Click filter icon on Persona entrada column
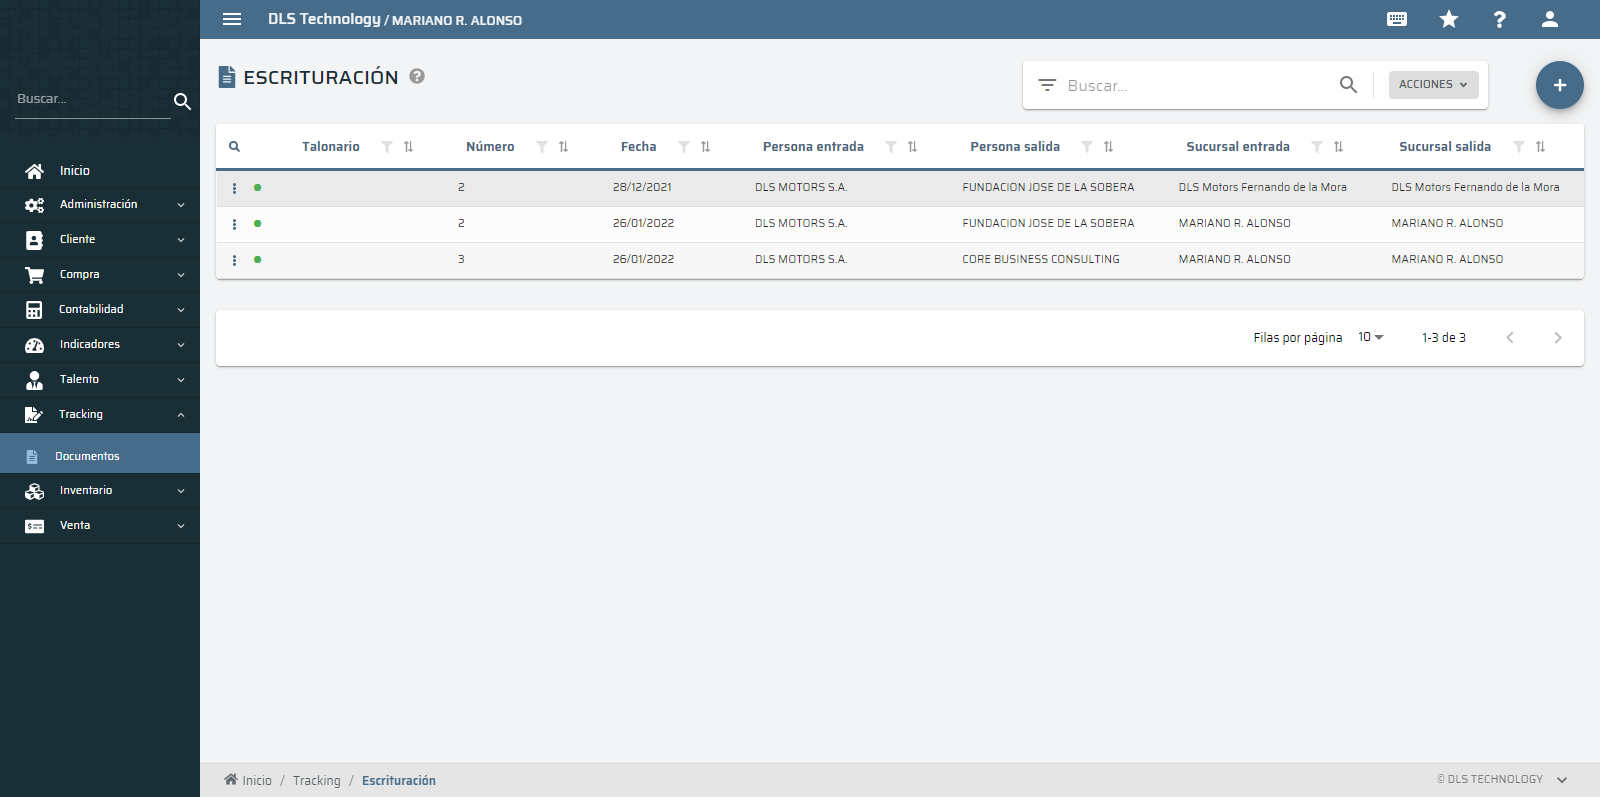 click(891, 147)
